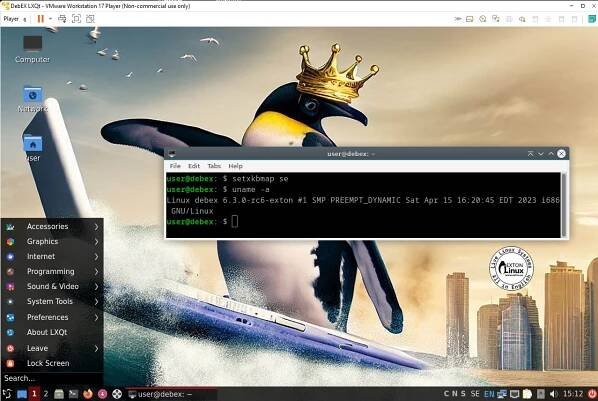Click the SE keyboard layout indicator
Viewport: 598px width, 401px height.
click(x=475, y=394)
